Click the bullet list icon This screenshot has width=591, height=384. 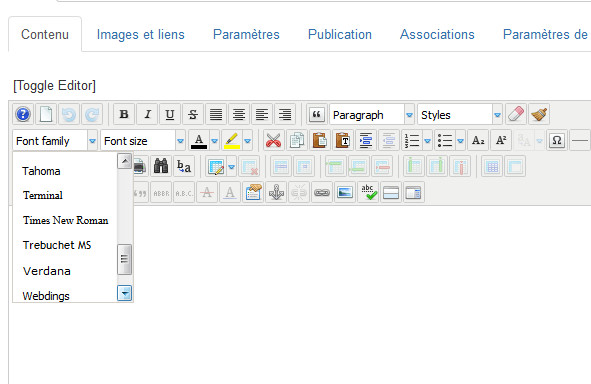445,141
